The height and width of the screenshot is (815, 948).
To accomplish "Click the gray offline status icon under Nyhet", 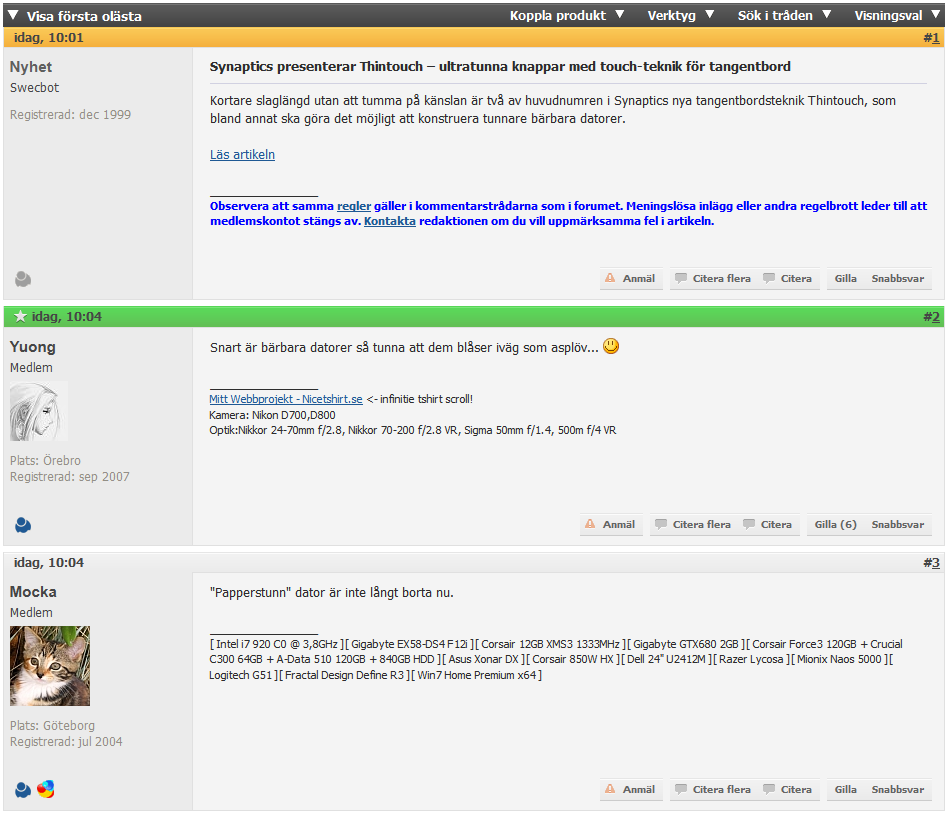I will point(23,279).
